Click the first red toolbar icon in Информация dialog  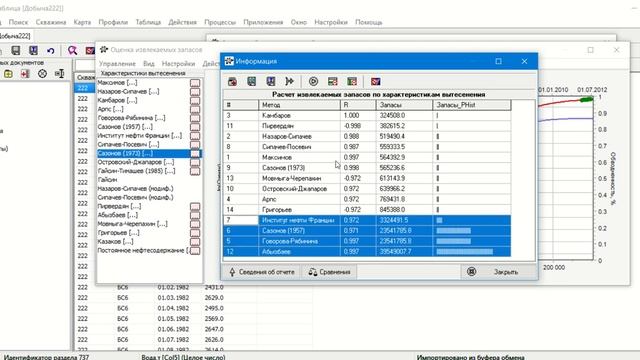[232, 82]
